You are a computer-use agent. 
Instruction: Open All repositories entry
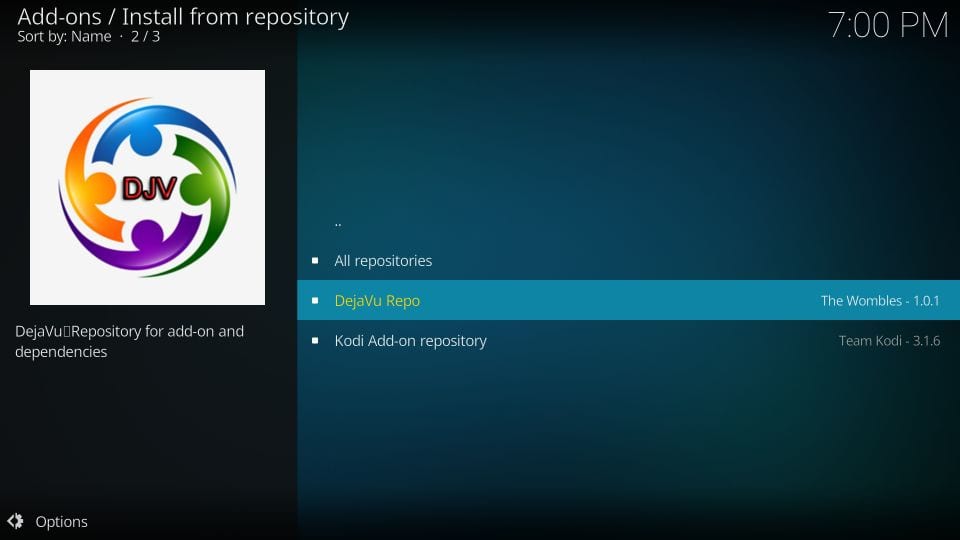pos(628,261)
